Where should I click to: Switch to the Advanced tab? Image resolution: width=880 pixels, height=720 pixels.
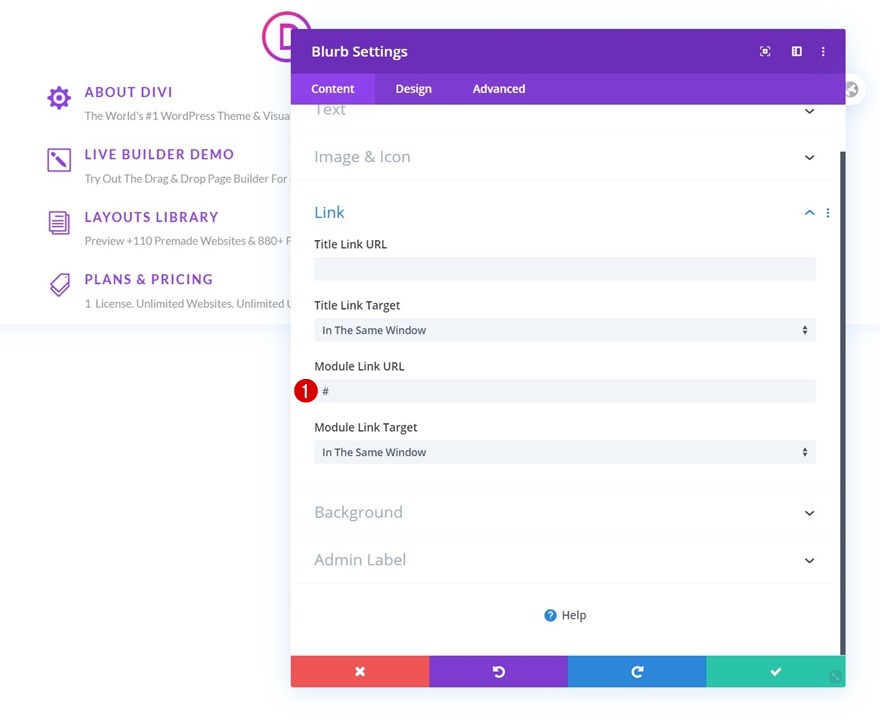[498, 89]
